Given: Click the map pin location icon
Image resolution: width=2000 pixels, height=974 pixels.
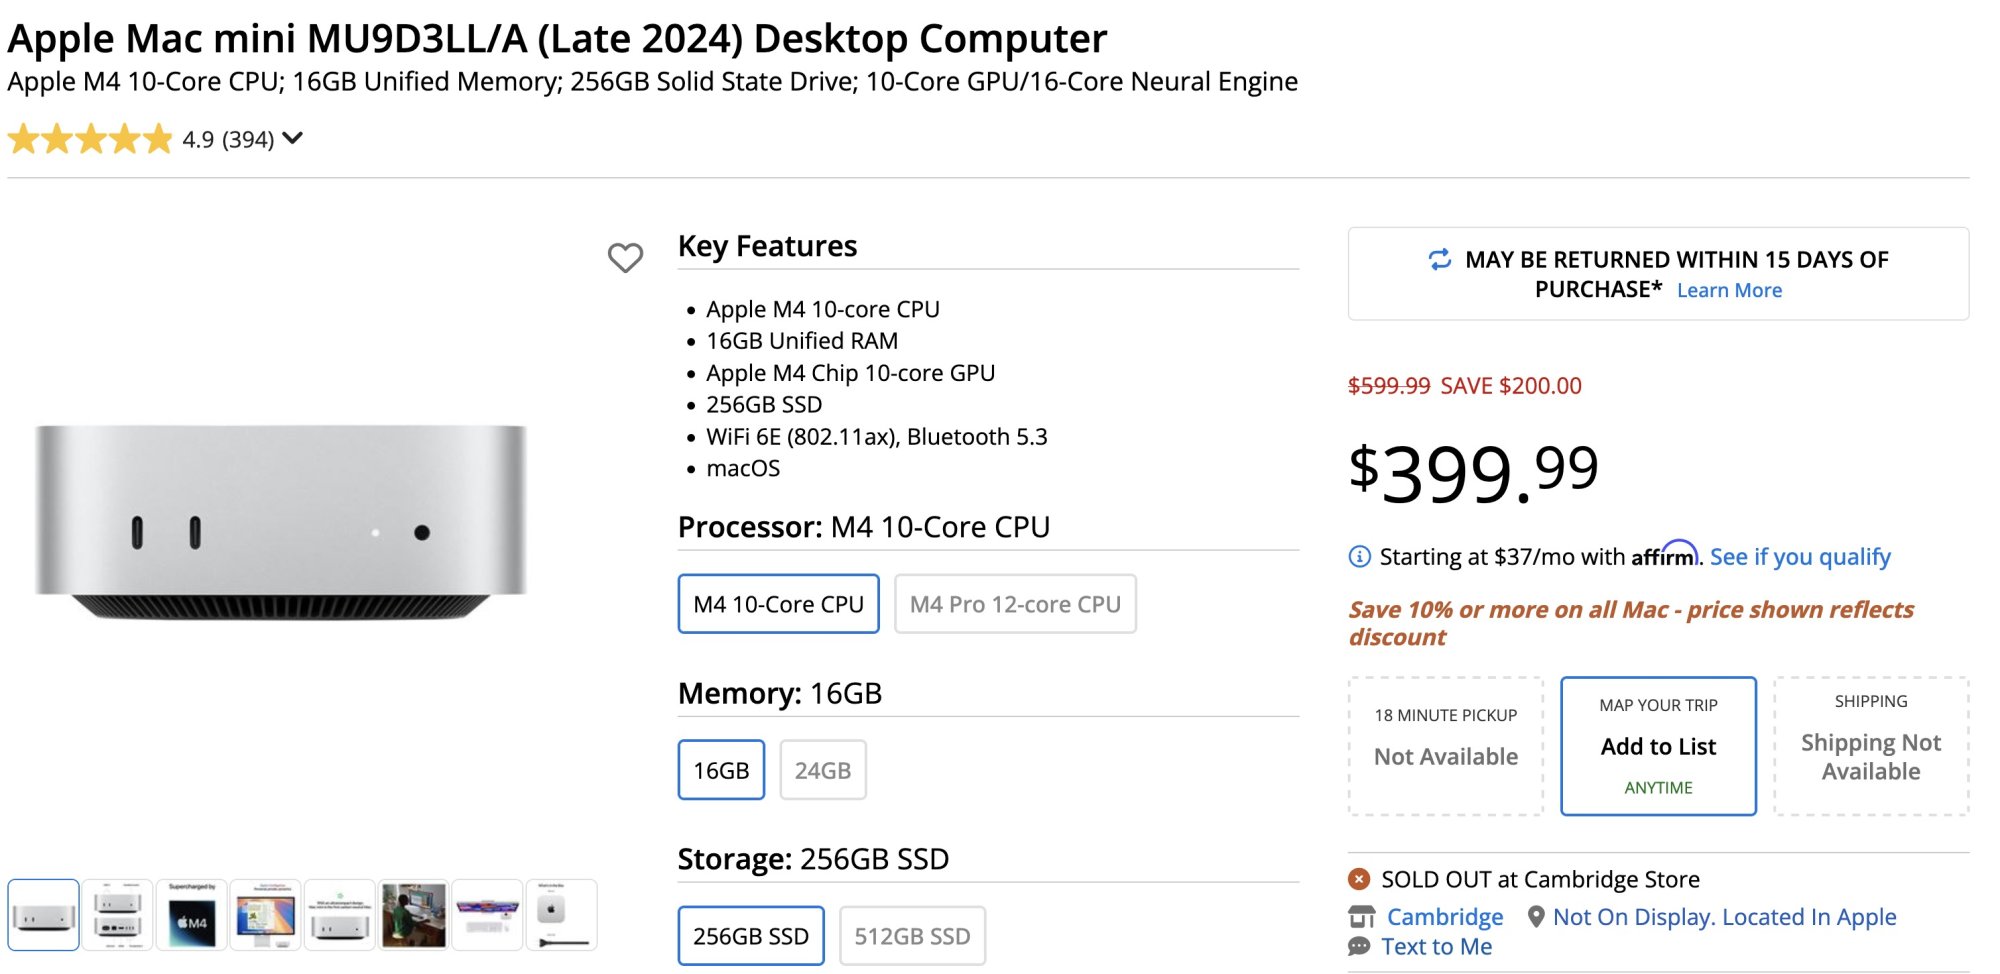Looking at the screenshot, I should click(1536, 917).
